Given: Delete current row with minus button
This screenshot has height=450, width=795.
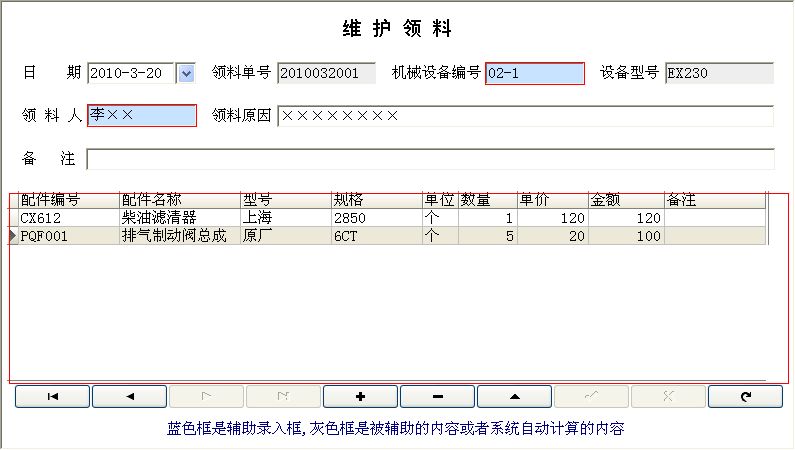Looking at the screenshot, I should click(x=437, y=397).
